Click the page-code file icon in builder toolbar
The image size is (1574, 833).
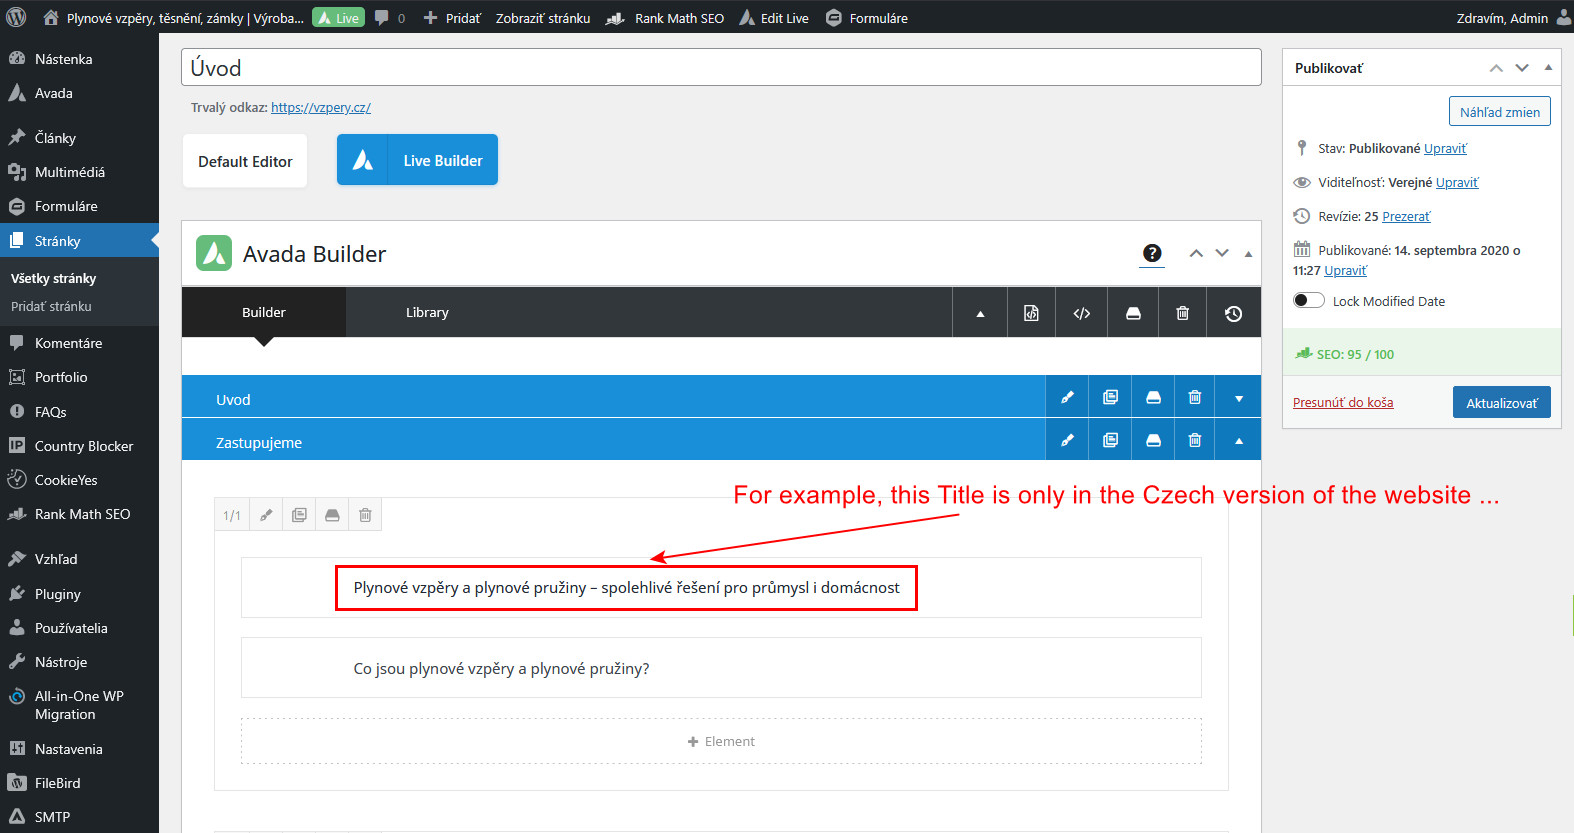pos(1031,313)
